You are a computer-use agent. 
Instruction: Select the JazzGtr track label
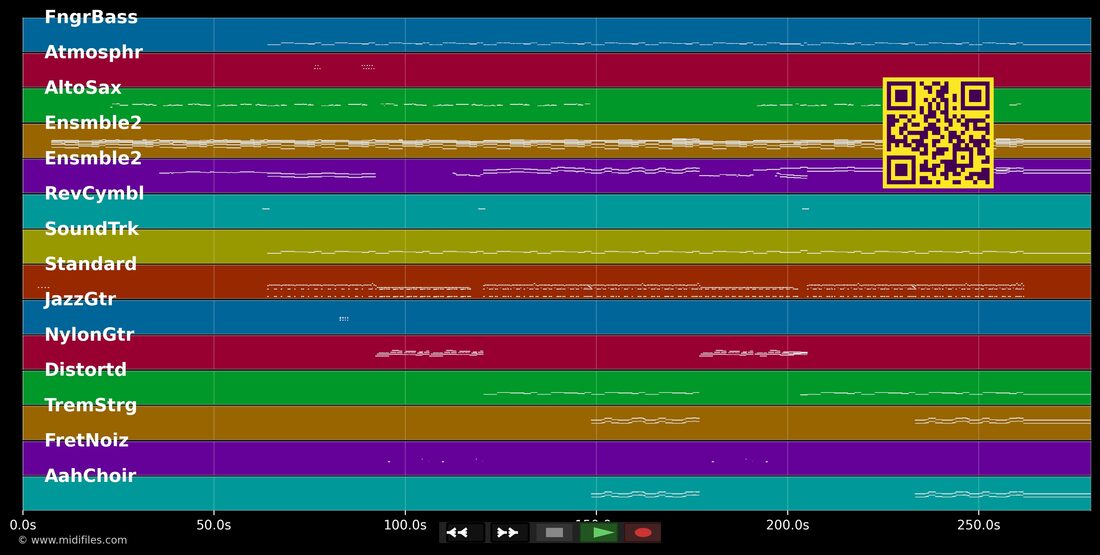(80, 299)
